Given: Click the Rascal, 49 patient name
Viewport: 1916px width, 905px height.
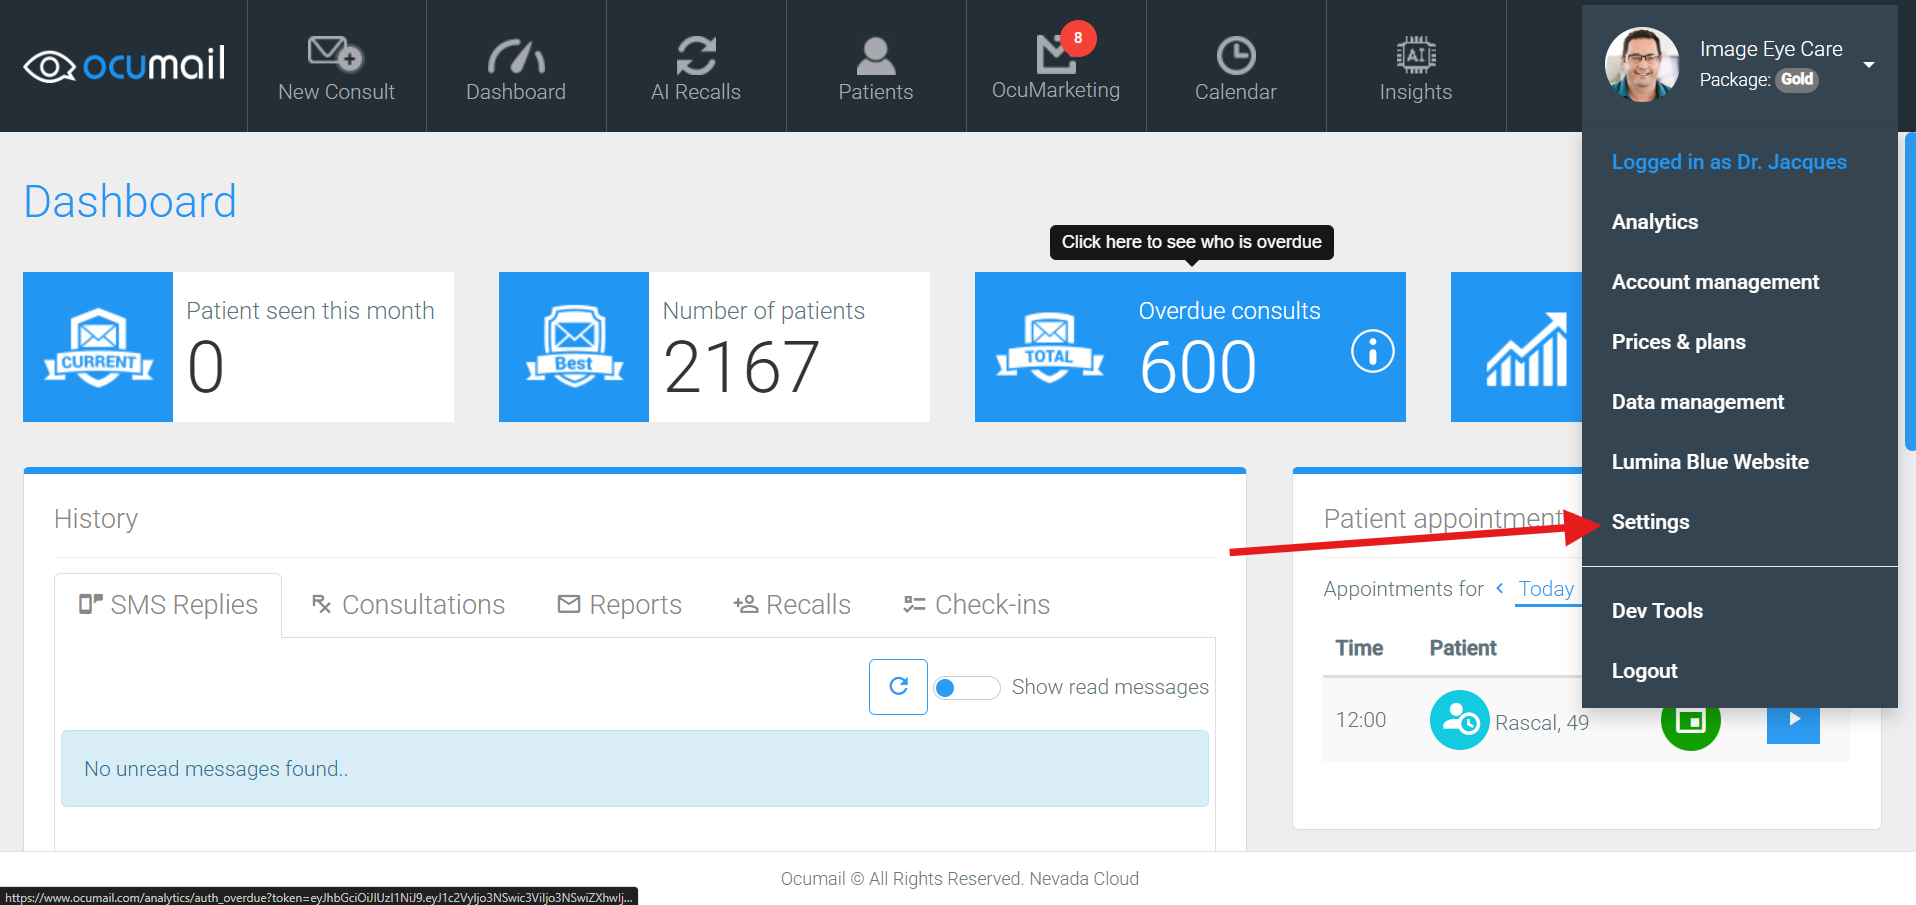Looking at the screenshot, I should tap(1542, 723).
